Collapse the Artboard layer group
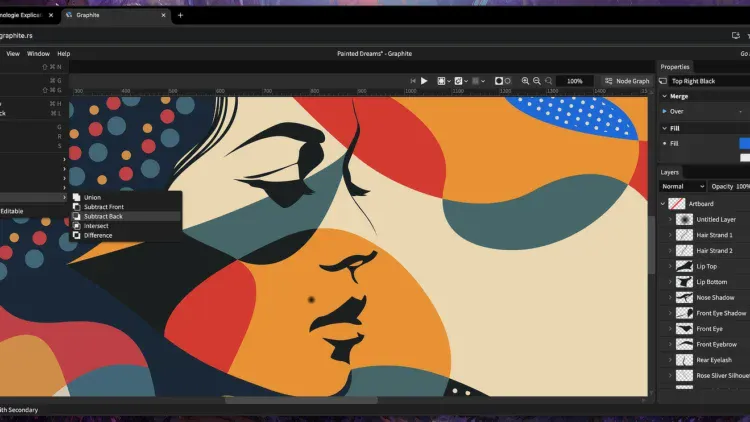This screenshot has width=750, height=422. pyautogui.click(x=663, y=203)
